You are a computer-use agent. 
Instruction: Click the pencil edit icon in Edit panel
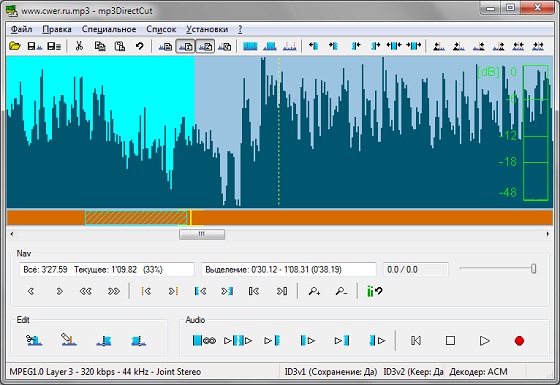[x=69, y=340]
